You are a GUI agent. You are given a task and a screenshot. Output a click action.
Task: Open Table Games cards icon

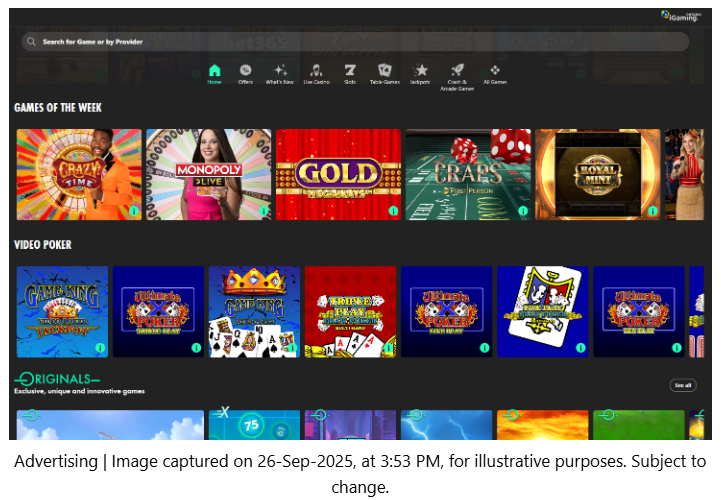[x=384, y=70]
